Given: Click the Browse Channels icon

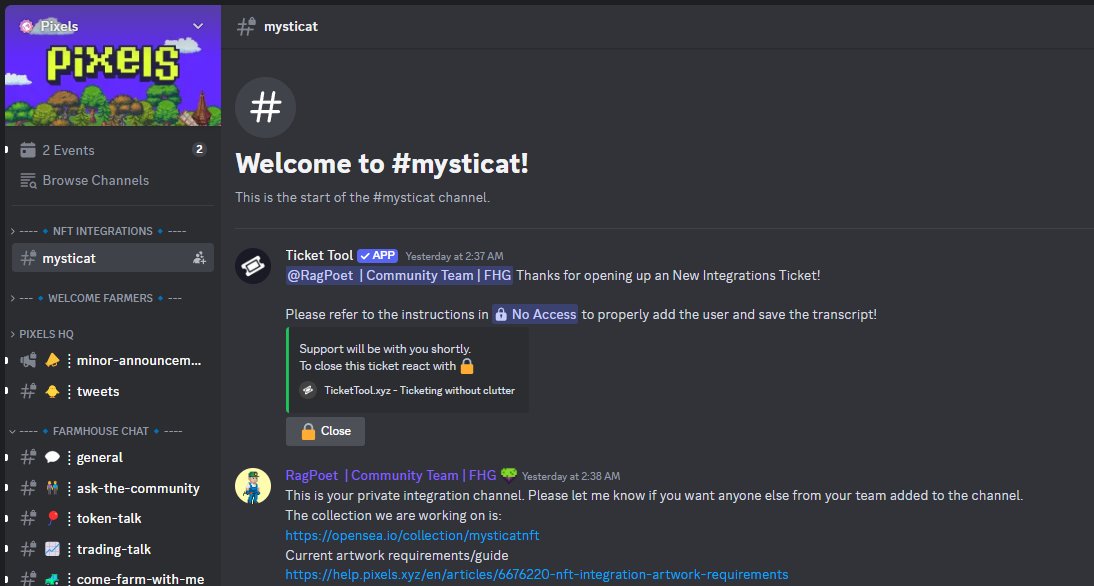Looking at the screenshot, I should (28, 180).
